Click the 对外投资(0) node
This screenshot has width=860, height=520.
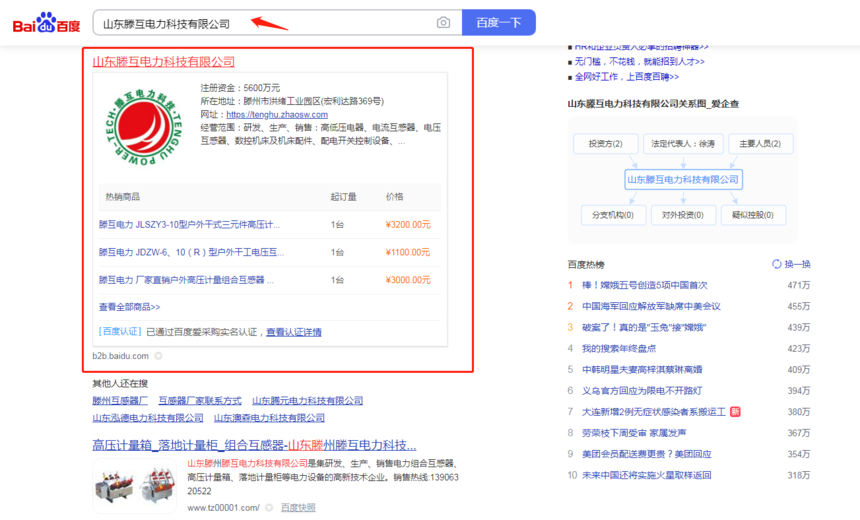683,215
